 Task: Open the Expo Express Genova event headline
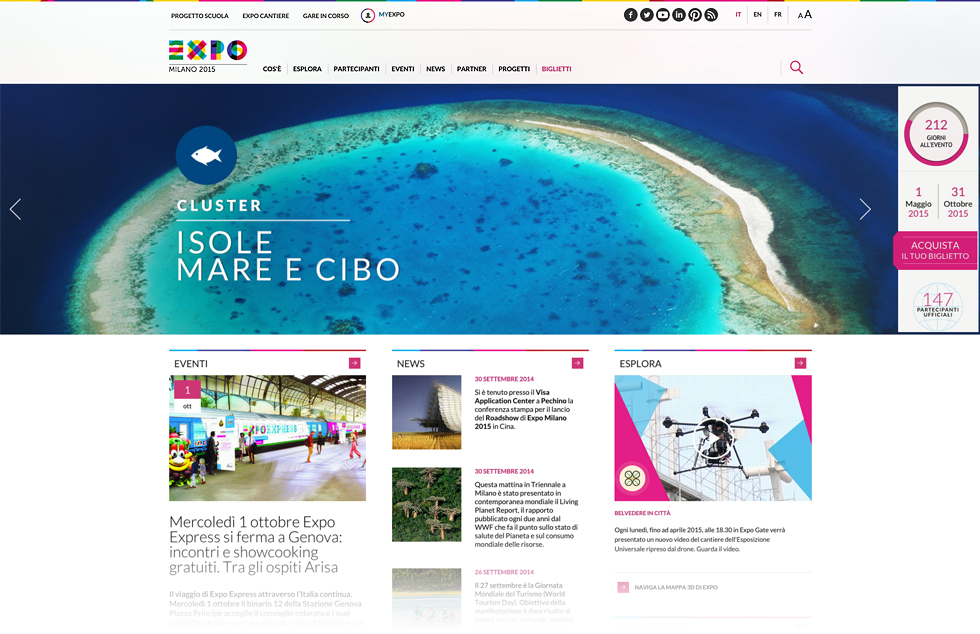[256, 545]
